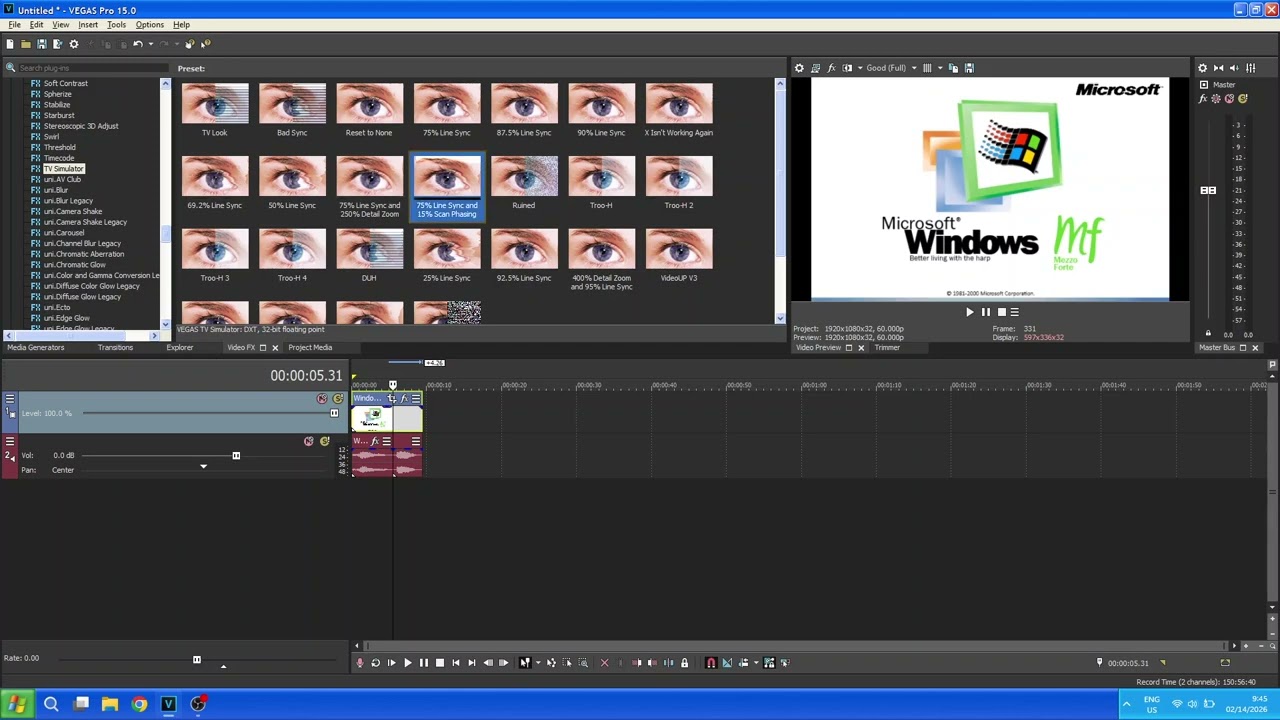The height and width of the screenshot is (720, 1280).
Task: Open Video Preview project properties gear
Action: [799, 68]
